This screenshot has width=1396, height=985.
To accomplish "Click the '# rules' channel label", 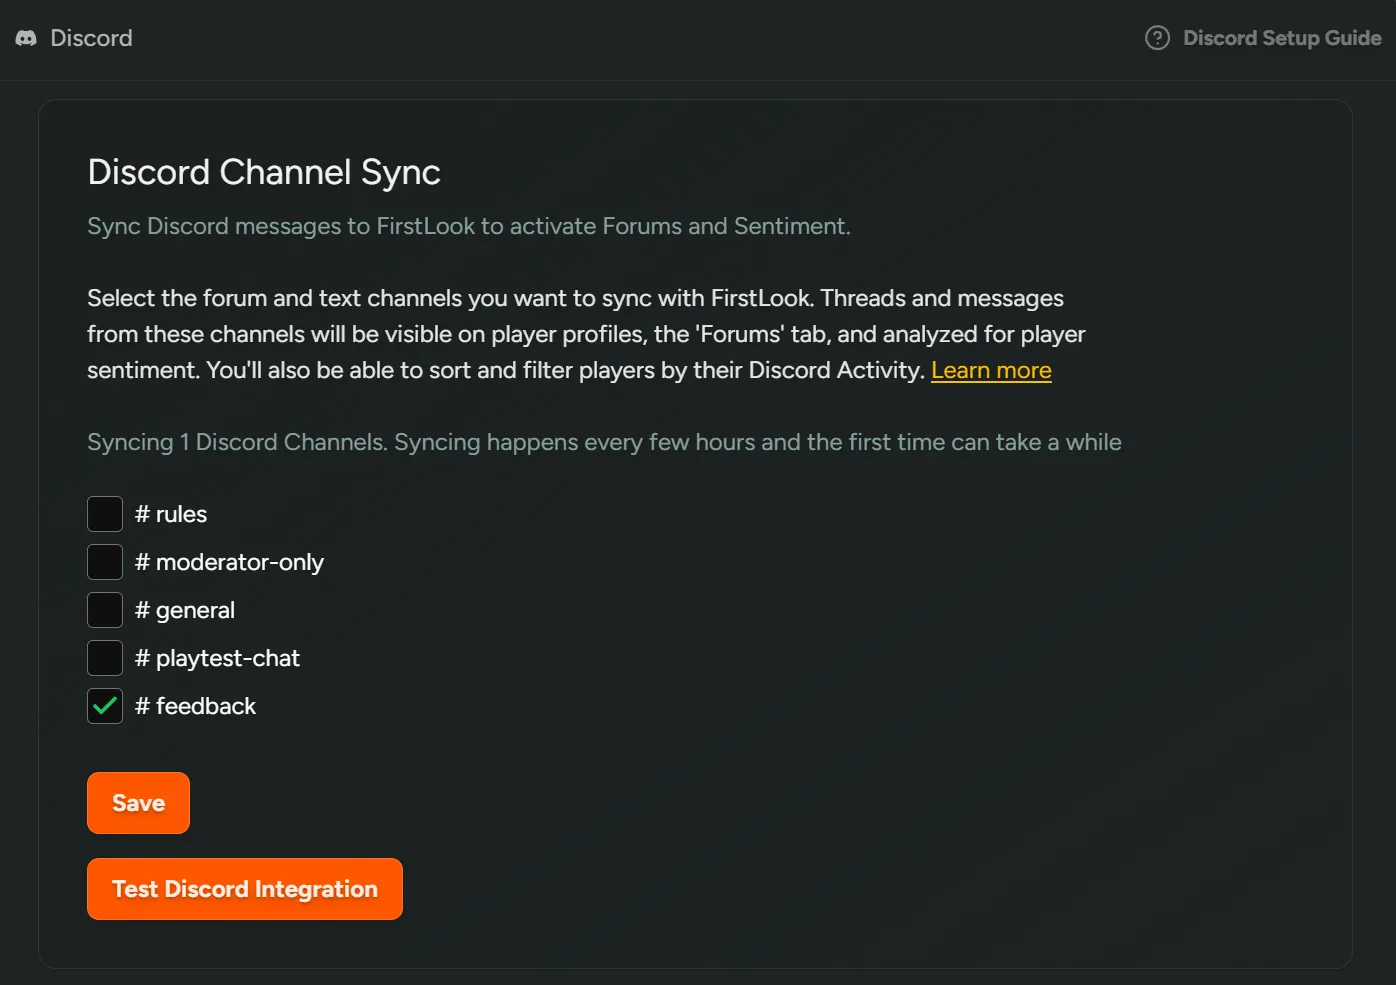I will [x=171, y=514].
